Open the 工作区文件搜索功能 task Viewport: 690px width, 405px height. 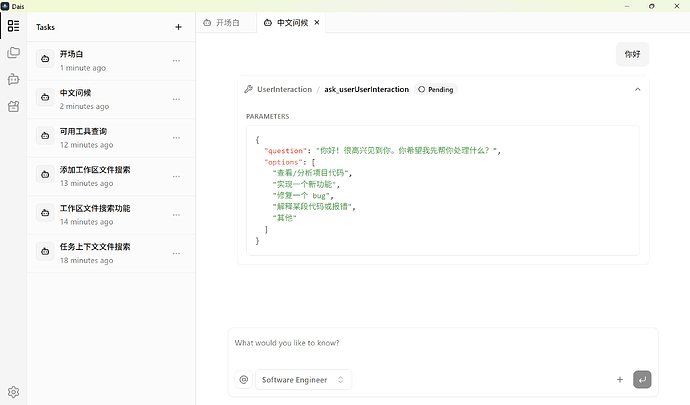(x=111, y=215)
